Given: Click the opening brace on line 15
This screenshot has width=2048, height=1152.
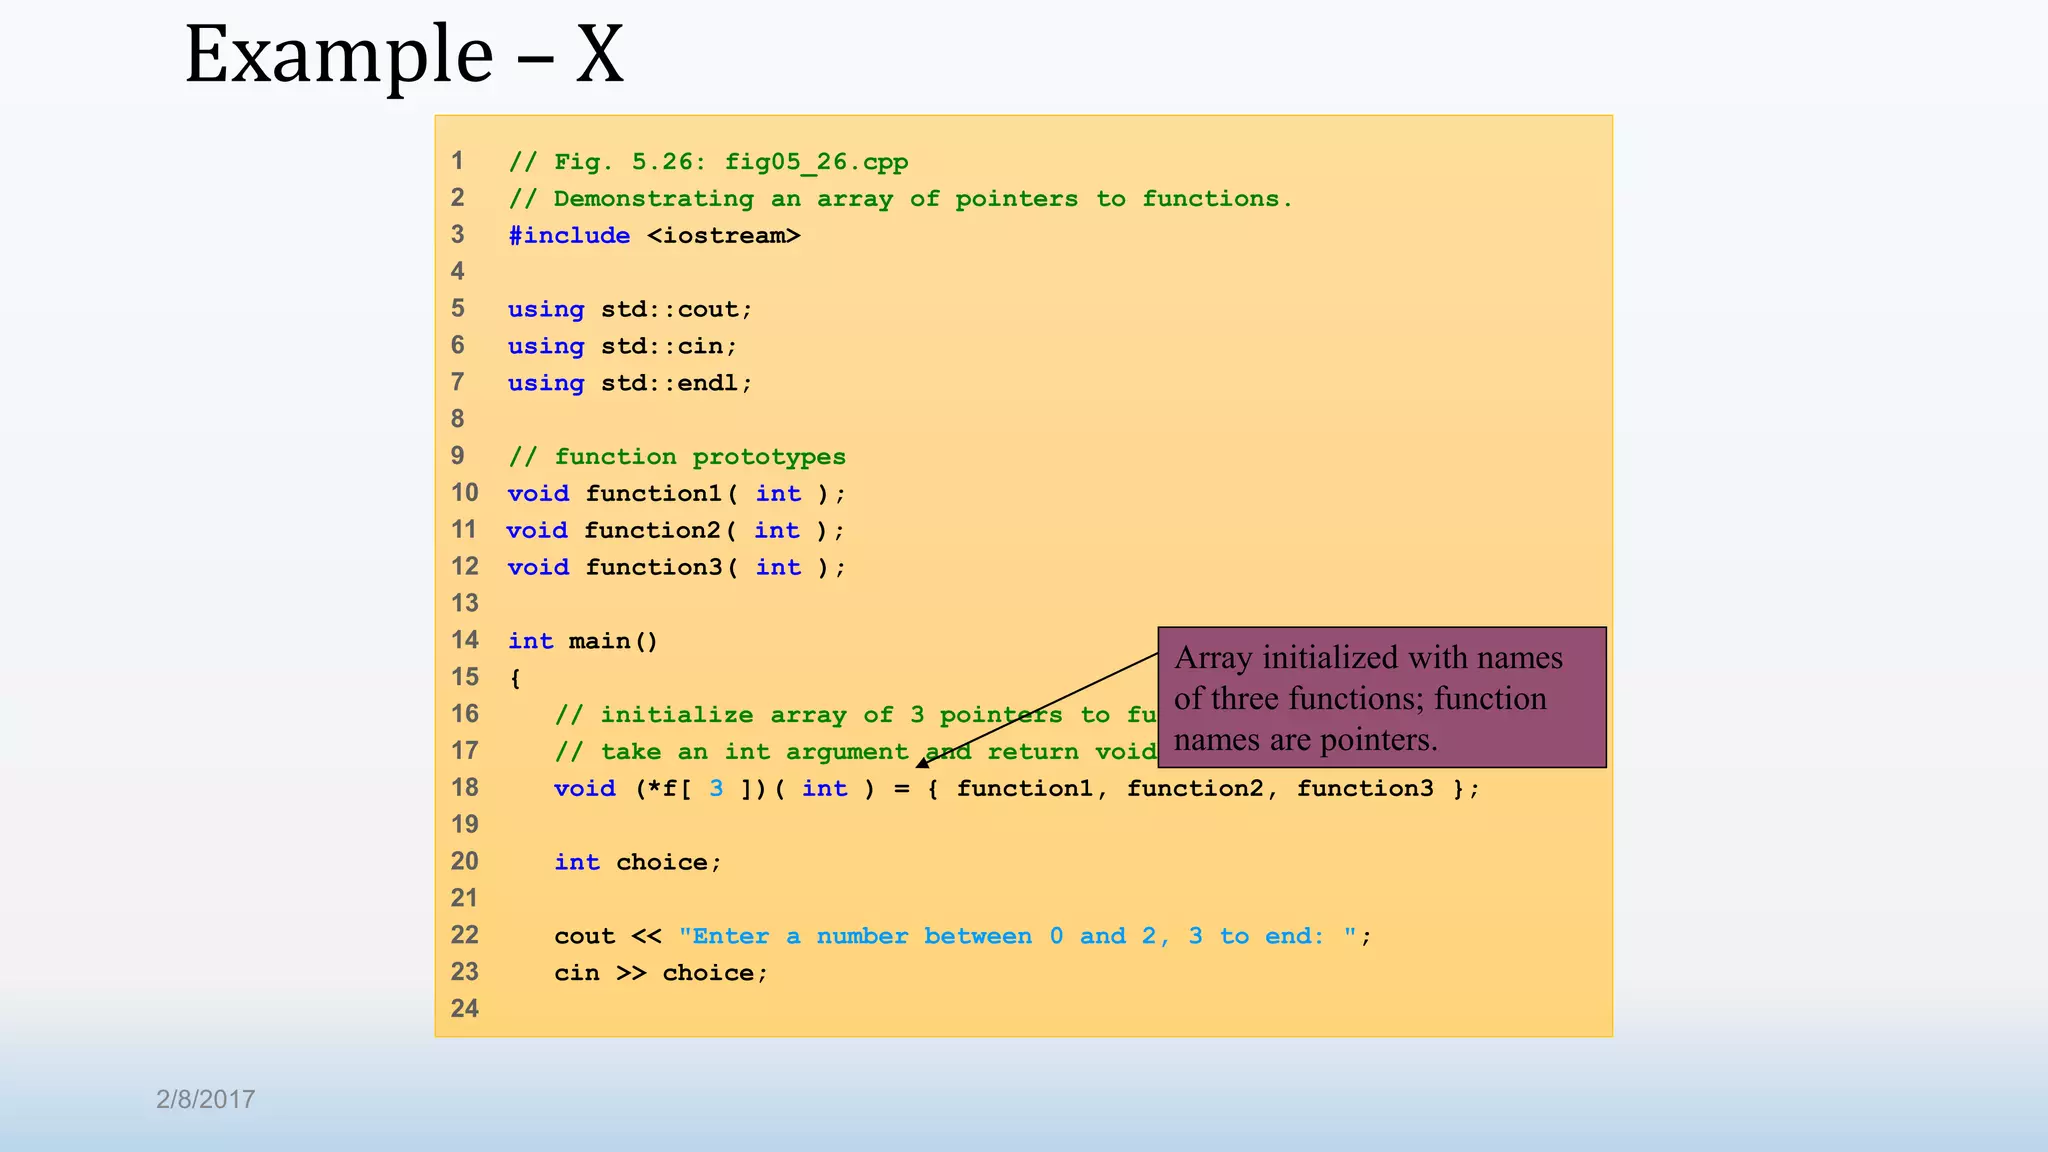Looking at the screenshot, I should 515,678.
